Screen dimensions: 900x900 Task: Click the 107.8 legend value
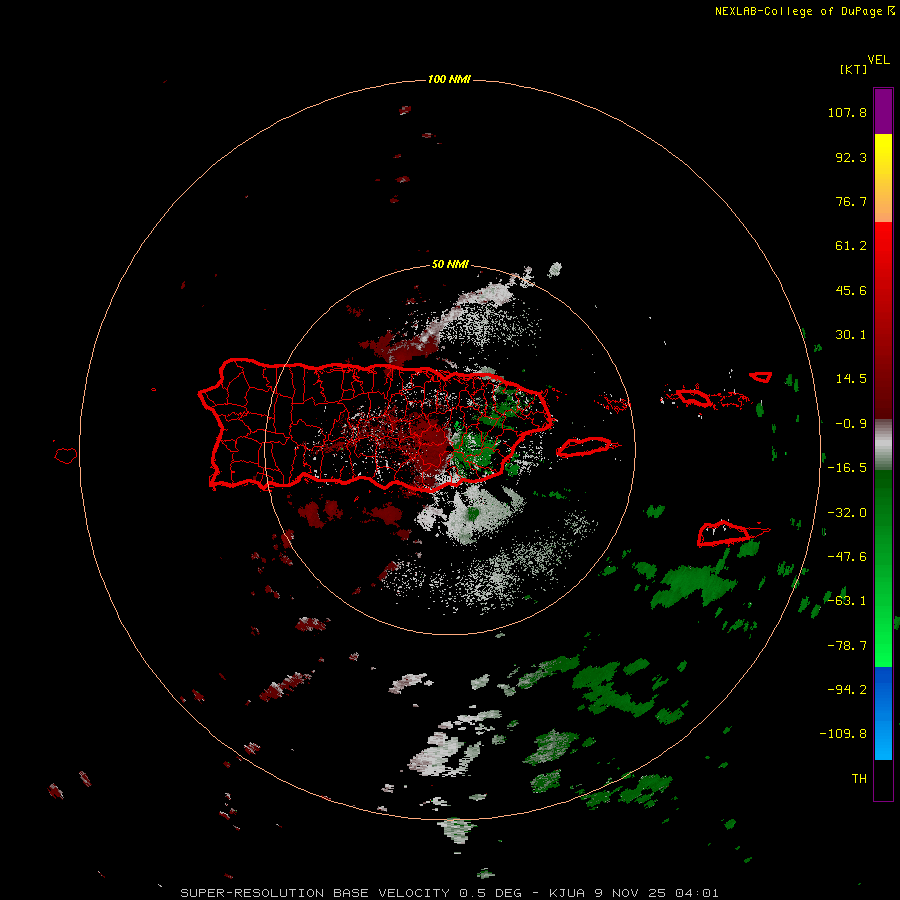click(x=847, y=112)
